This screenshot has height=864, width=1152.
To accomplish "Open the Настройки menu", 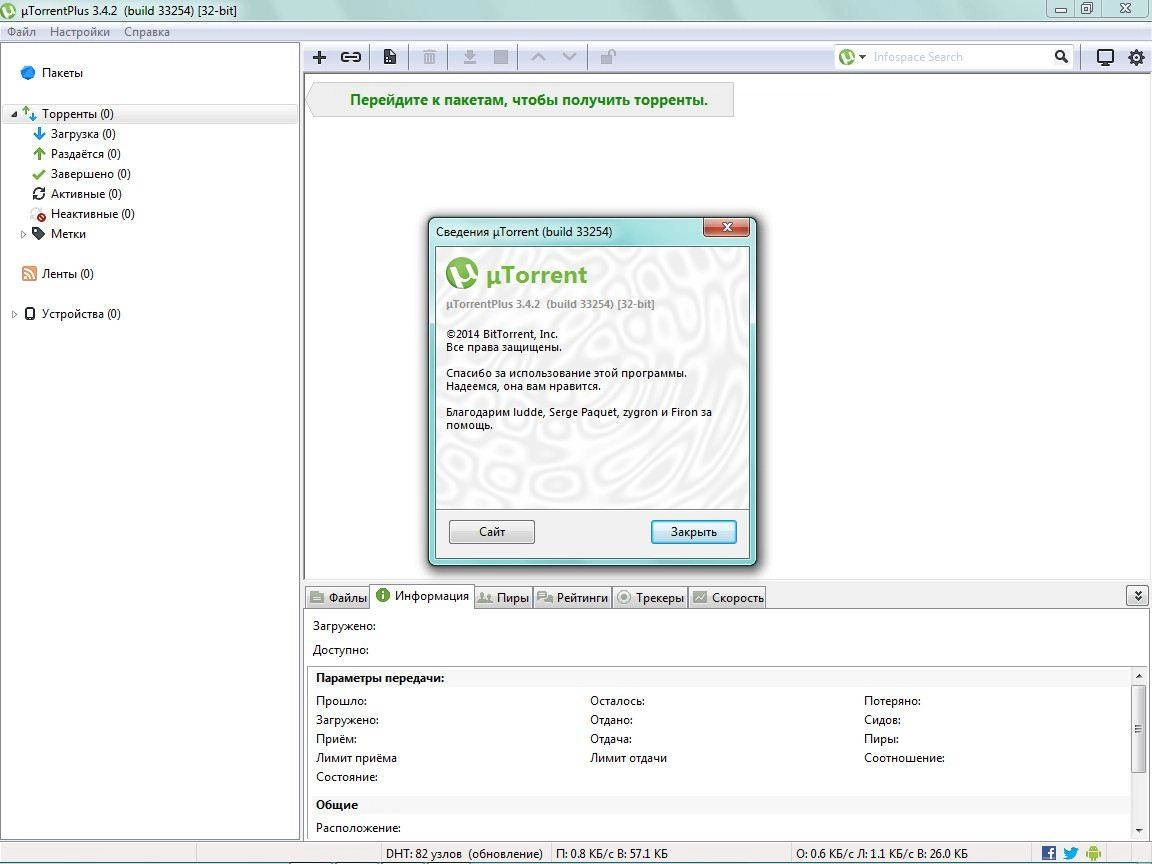I will tap(80, 32).
